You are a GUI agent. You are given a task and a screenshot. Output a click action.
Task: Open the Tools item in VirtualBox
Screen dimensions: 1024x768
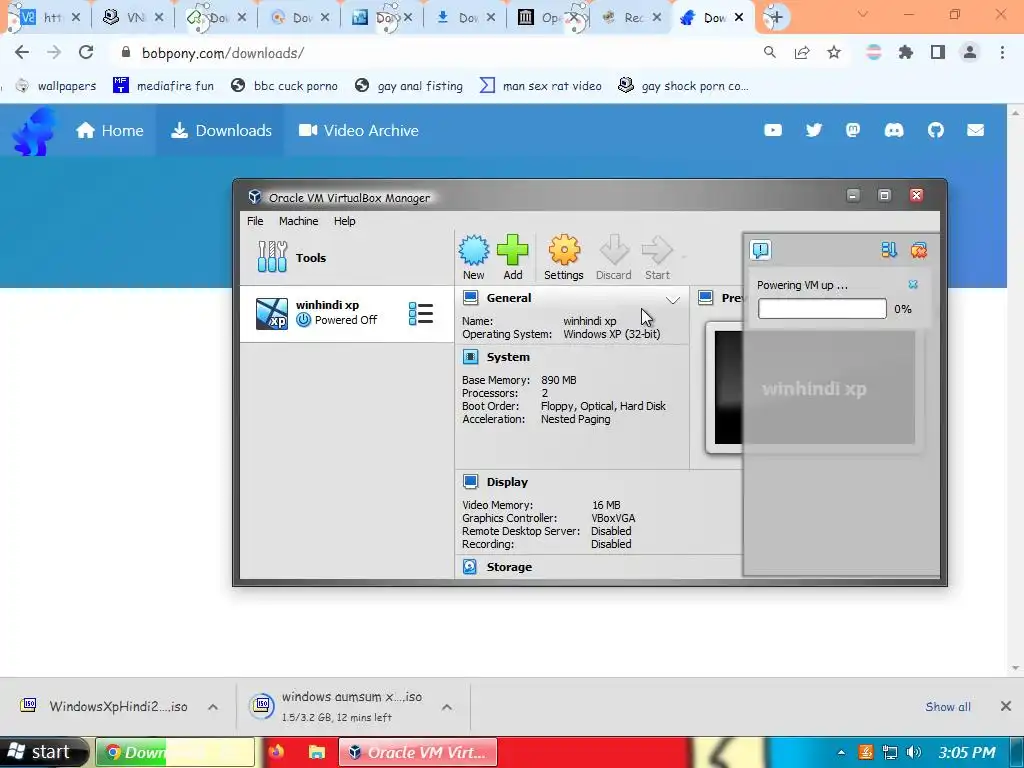coord(347,257)
